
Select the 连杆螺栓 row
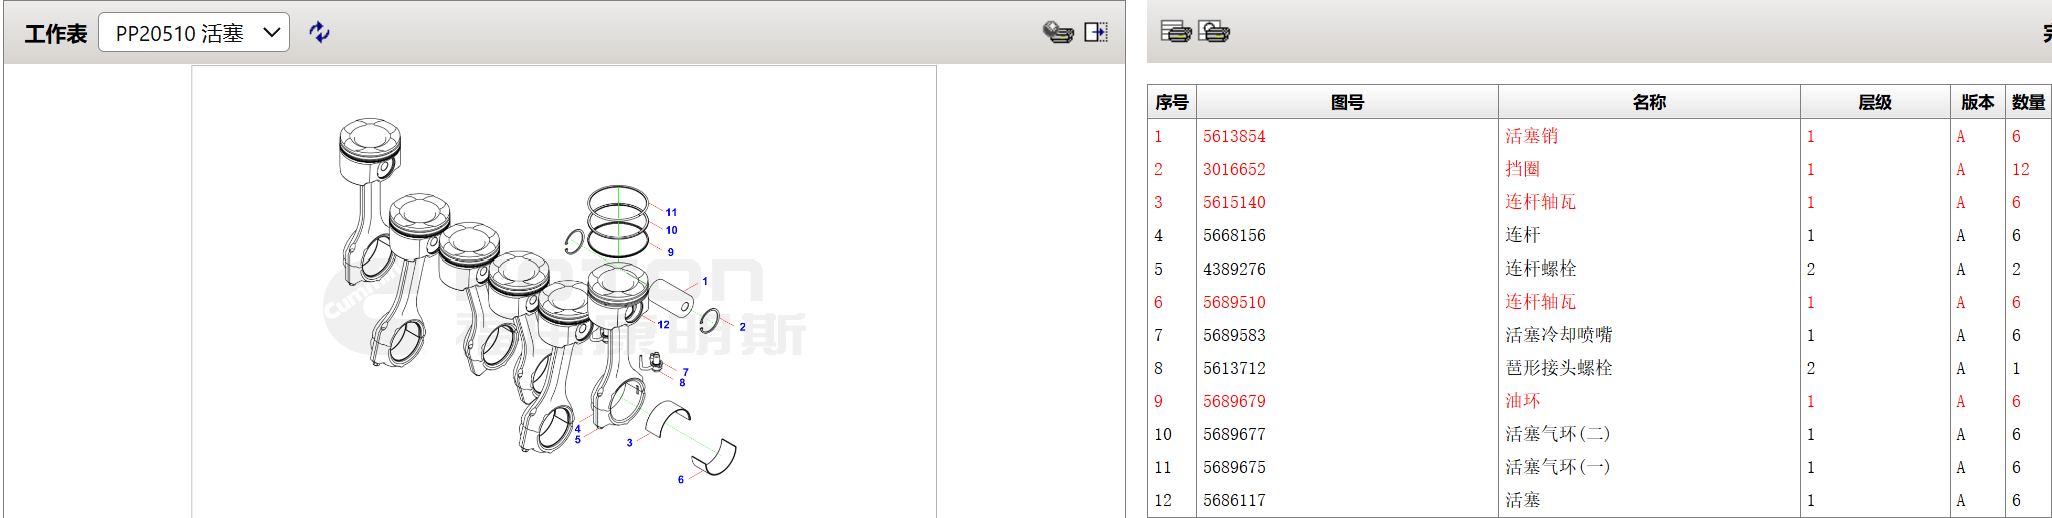pyautogui.click(x=1540, y=269)
